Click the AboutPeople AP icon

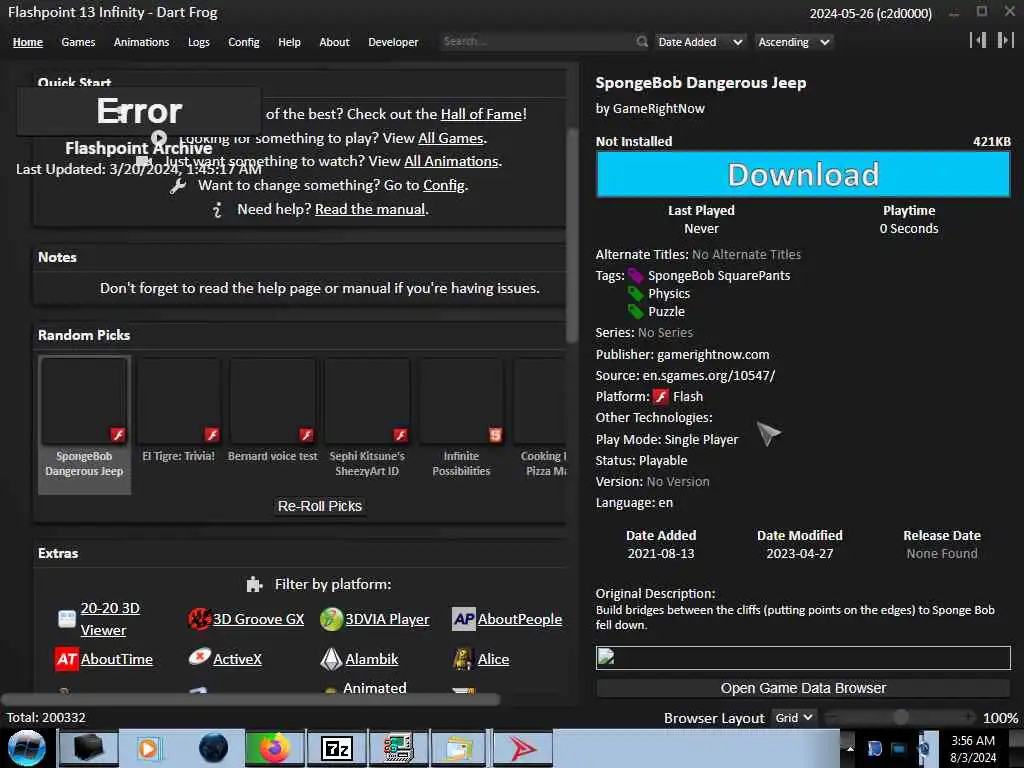click(x=464, y=619)
